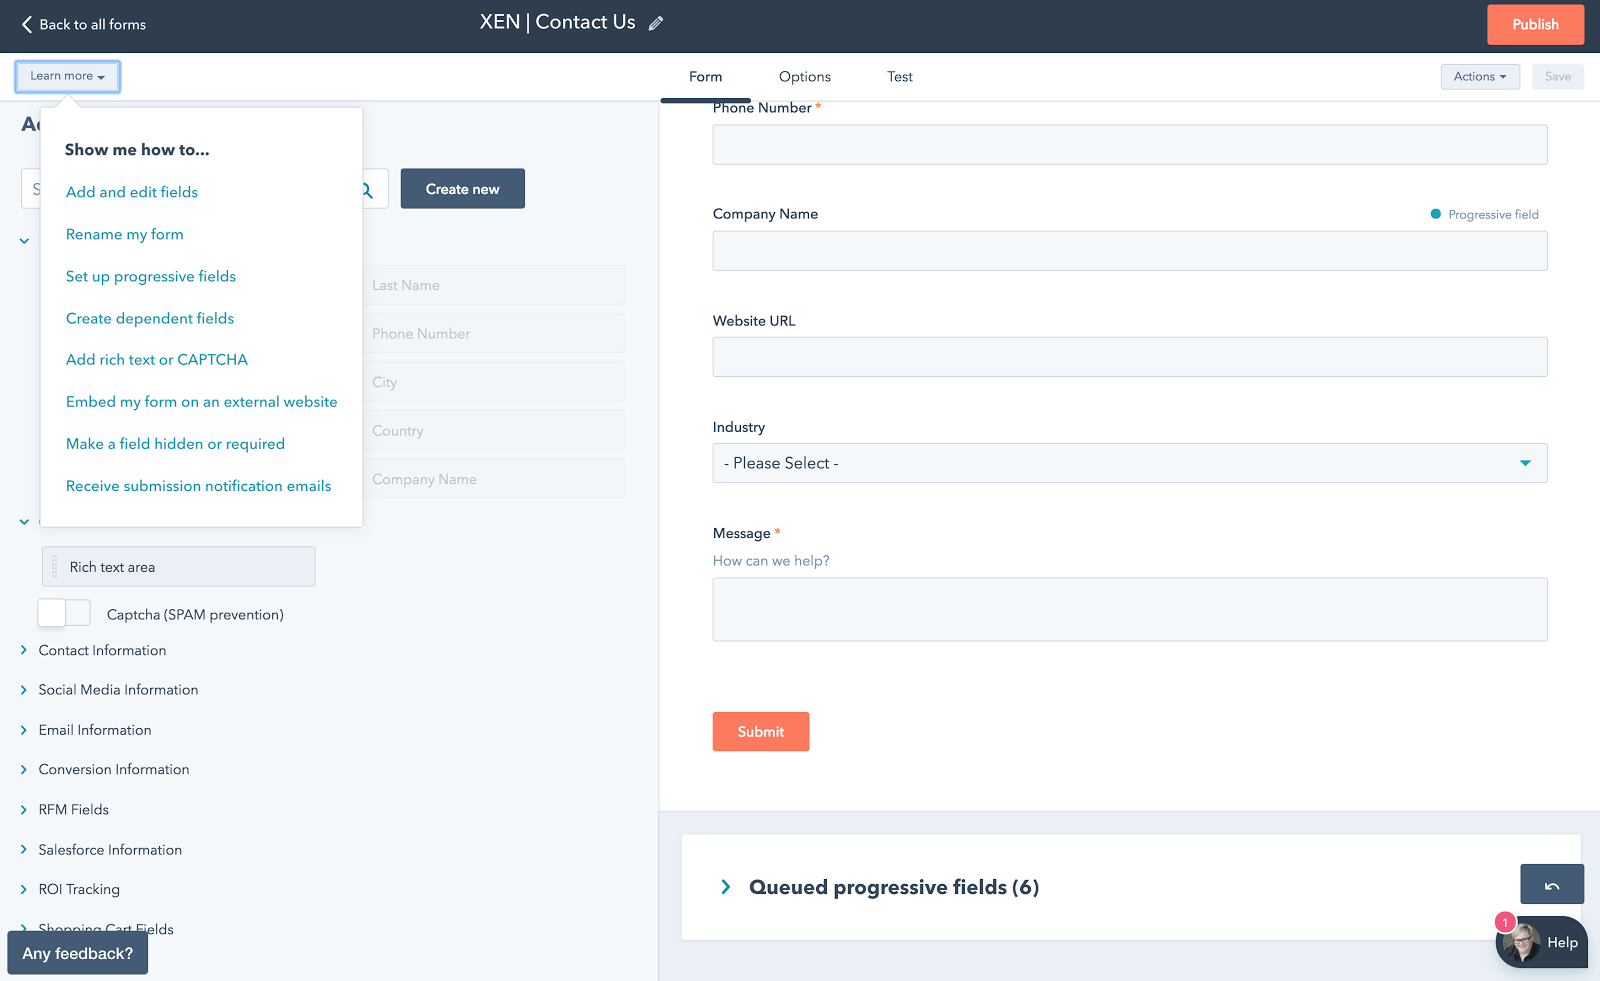The width and height of the screenshot is (1600, 981).
Task: Click the search magnifier icon
Action: coord(367,189)
